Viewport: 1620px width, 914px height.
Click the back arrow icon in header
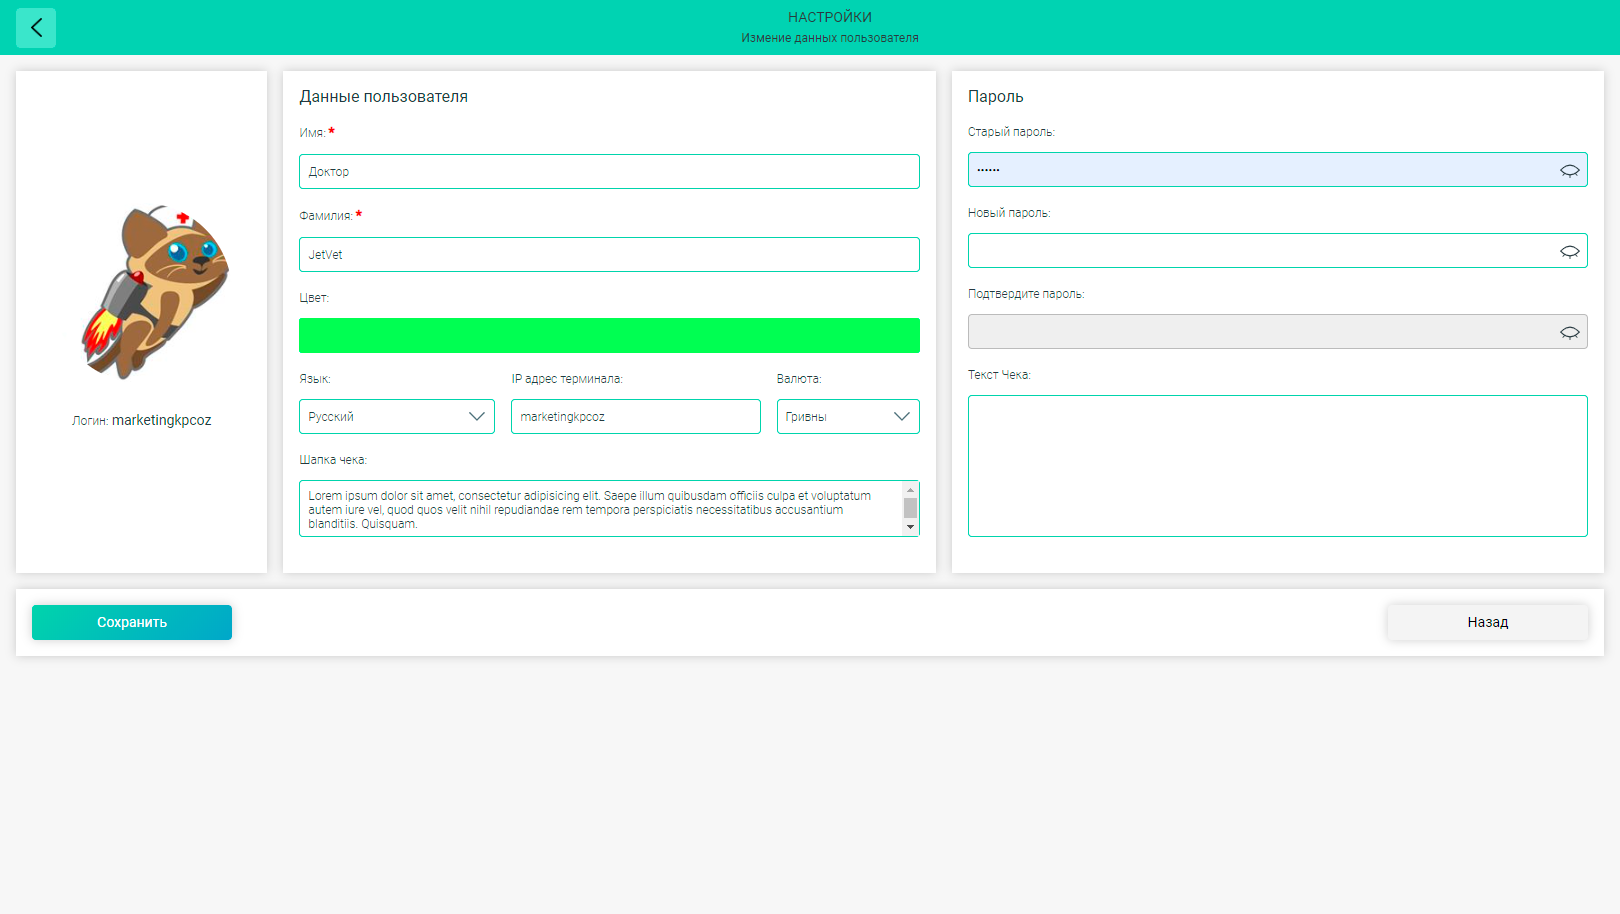36,28
